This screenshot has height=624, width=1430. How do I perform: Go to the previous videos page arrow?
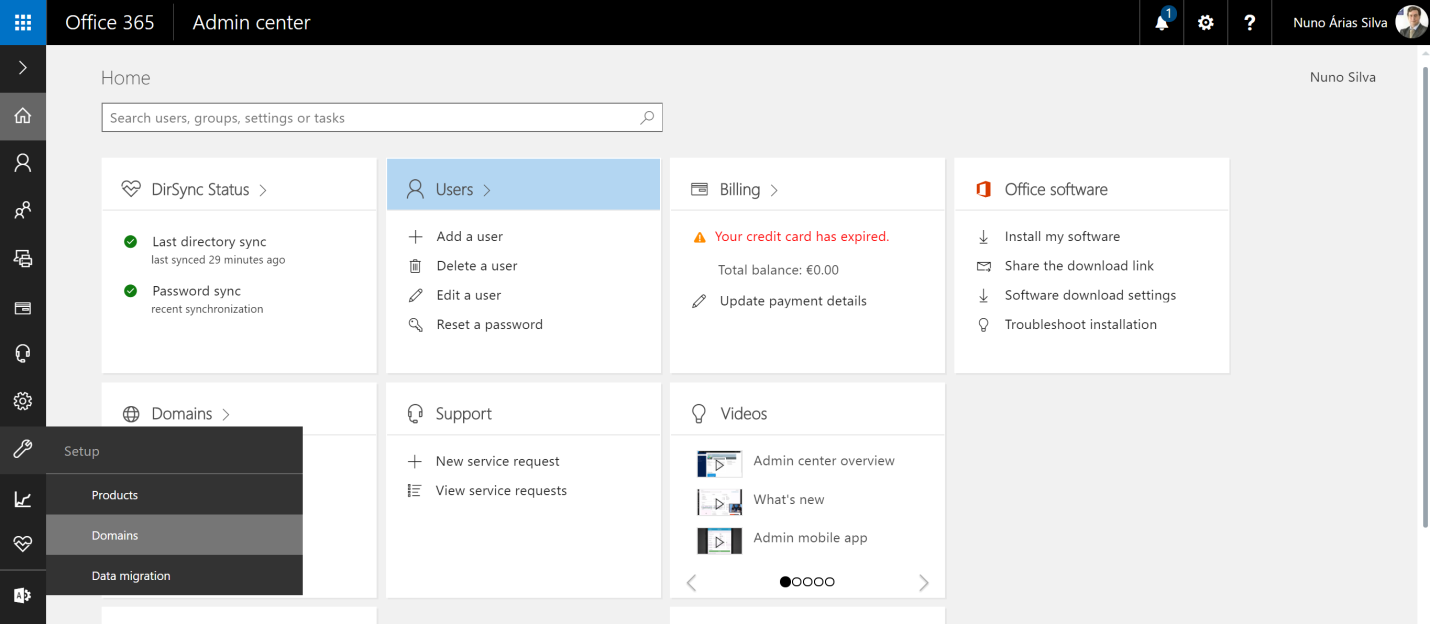tap(691, 583)
